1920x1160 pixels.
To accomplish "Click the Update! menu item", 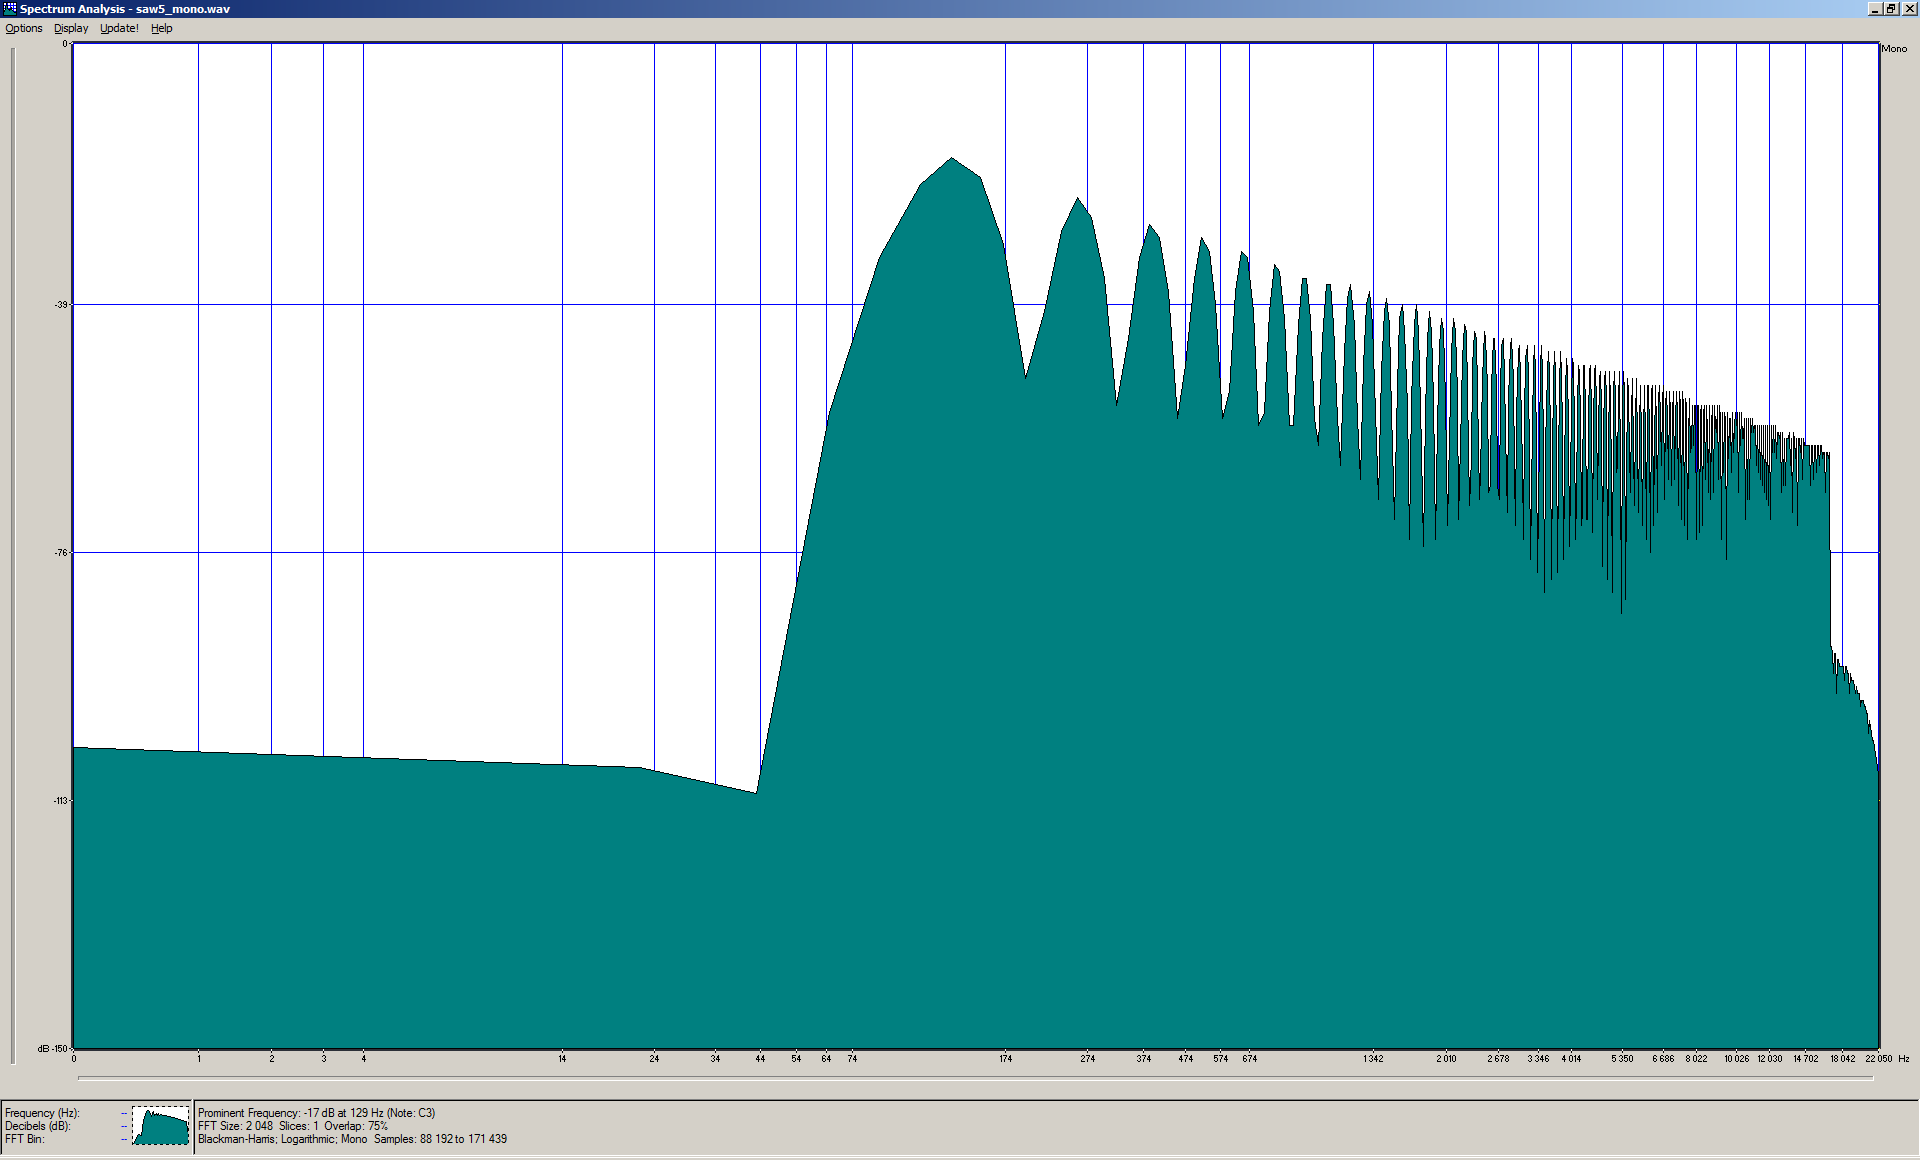I will [119, 28].
